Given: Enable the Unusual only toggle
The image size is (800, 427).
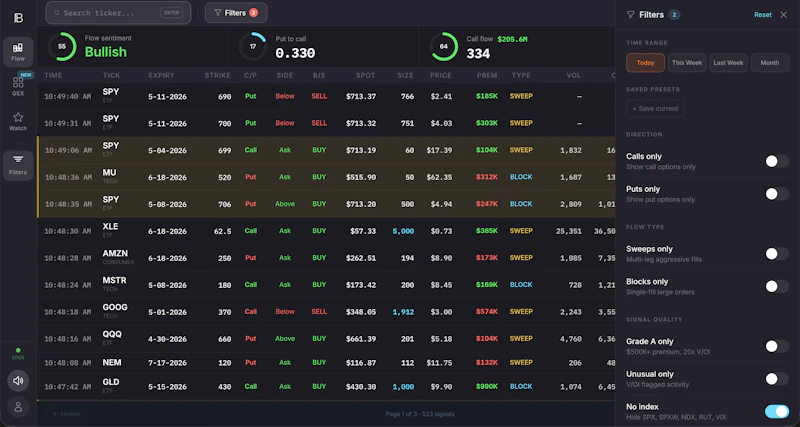Looking at the screenshot, I should pos(777,379).
